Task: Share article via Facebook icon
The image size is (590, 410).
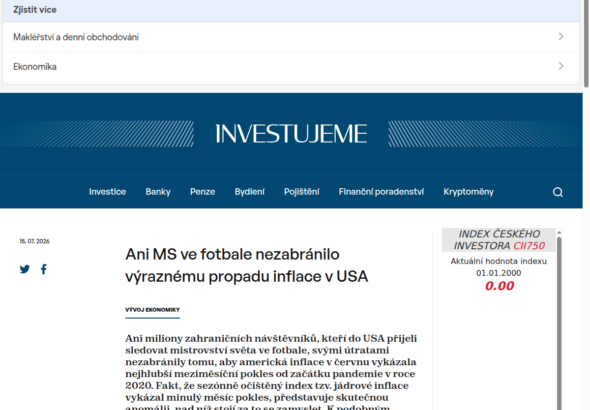Action: [44, 269]
